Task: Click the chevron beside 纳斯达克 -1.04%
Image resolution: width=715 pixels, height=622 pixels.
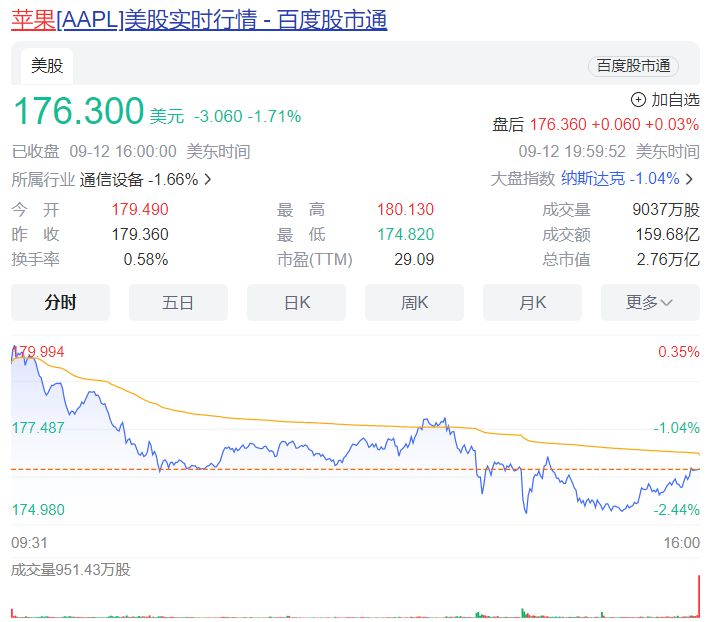Action: 689,179
